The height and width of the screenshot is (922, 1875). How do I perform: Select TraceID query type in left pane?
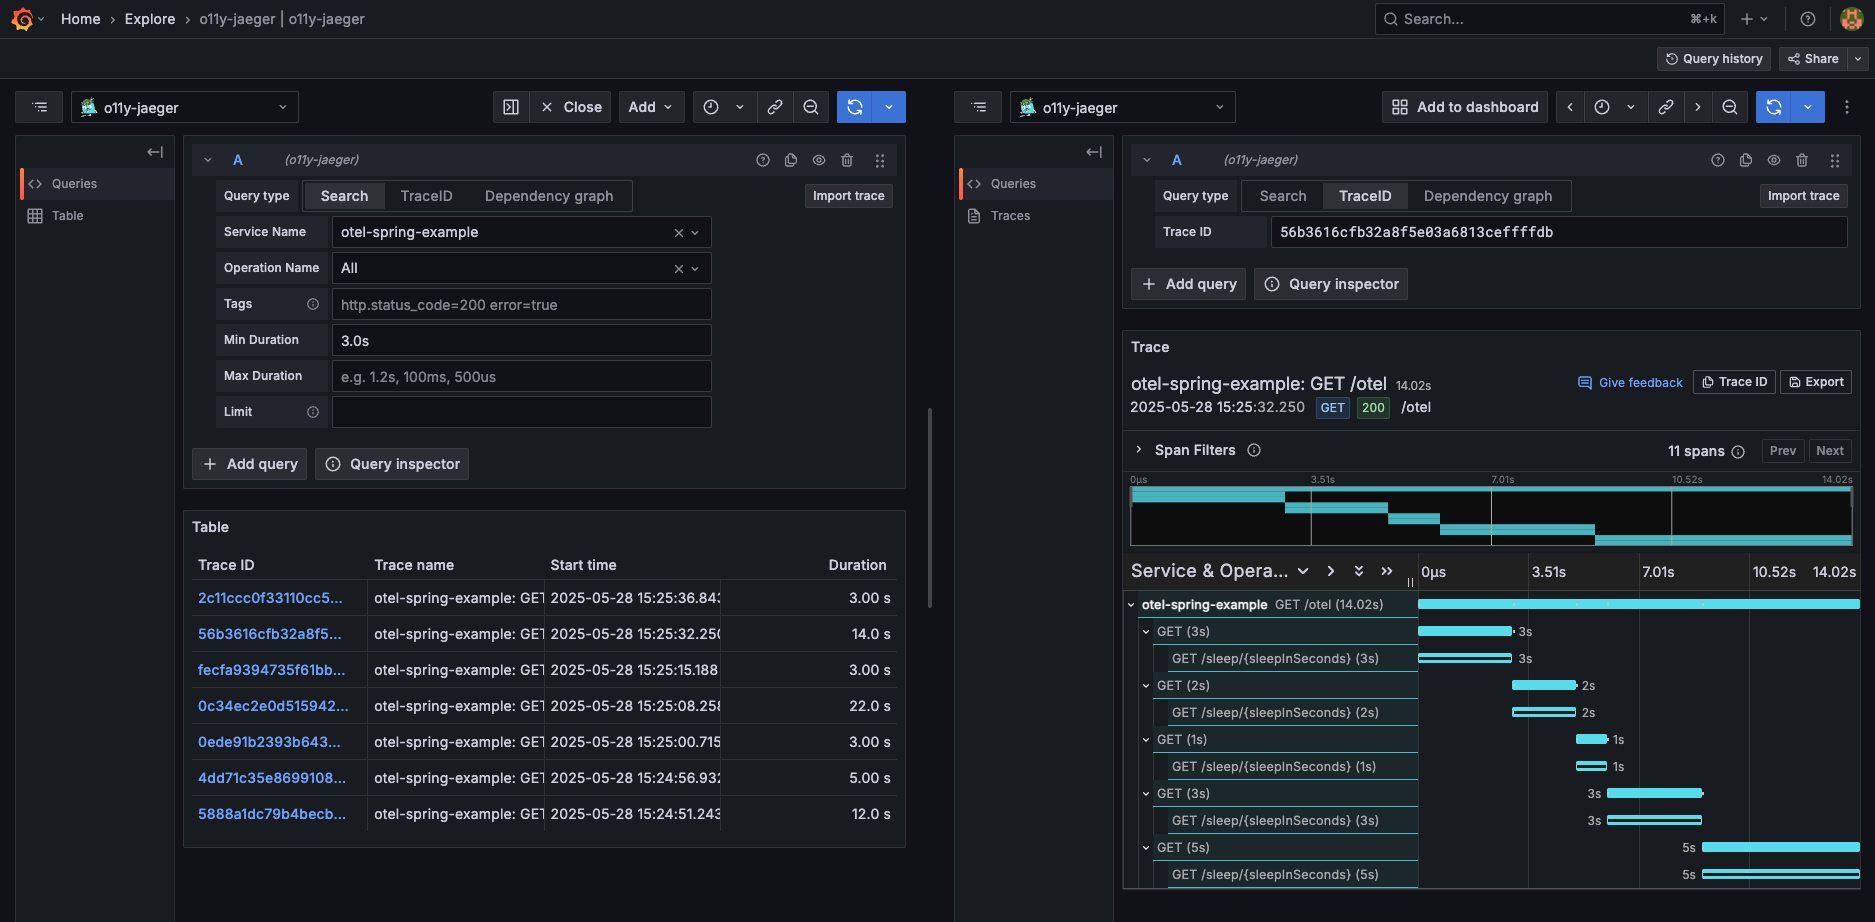426,196
